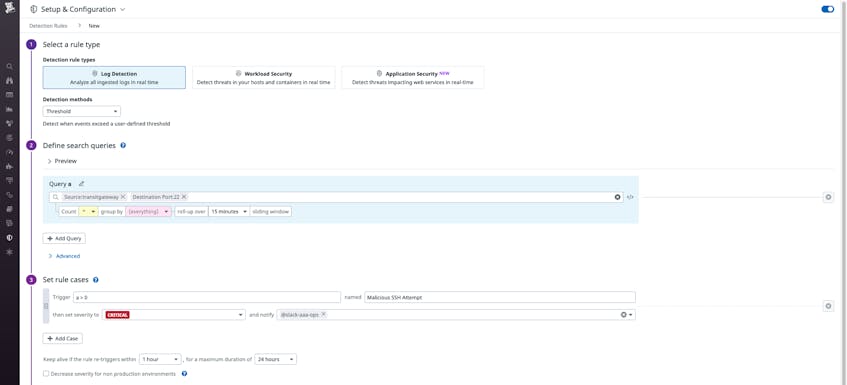Toggle the blue switch at top right
The width and height of the screenshot is (847, 385).
coord(828,9)
